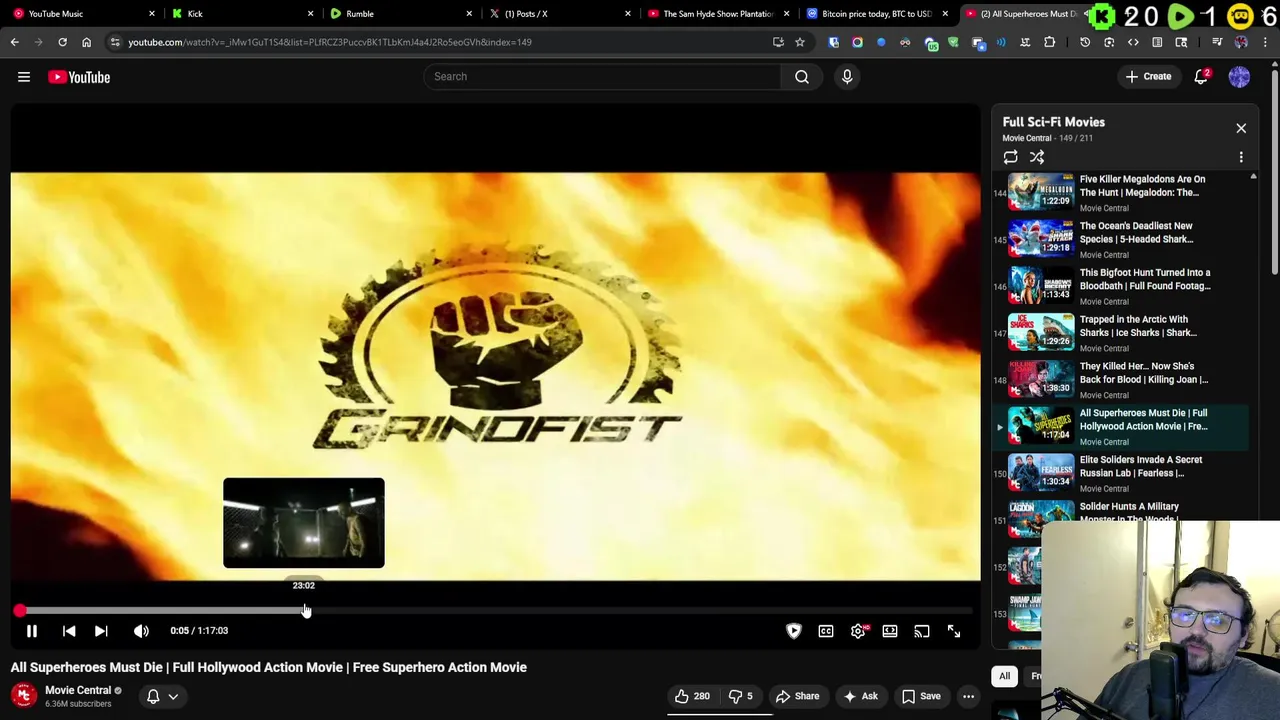This screenshot has width=1280, height=720.
Task: Open the Create menu
Action: pyautogui.click(x=1148, y=77)
